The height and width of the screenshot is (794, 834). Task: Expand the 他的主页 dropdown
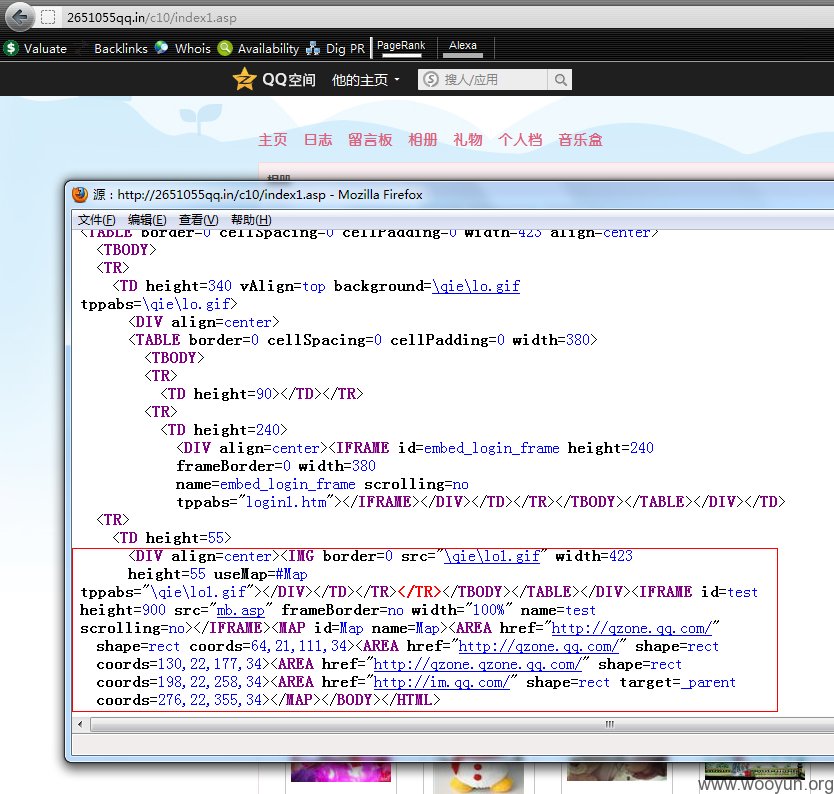tap(365, 80)
